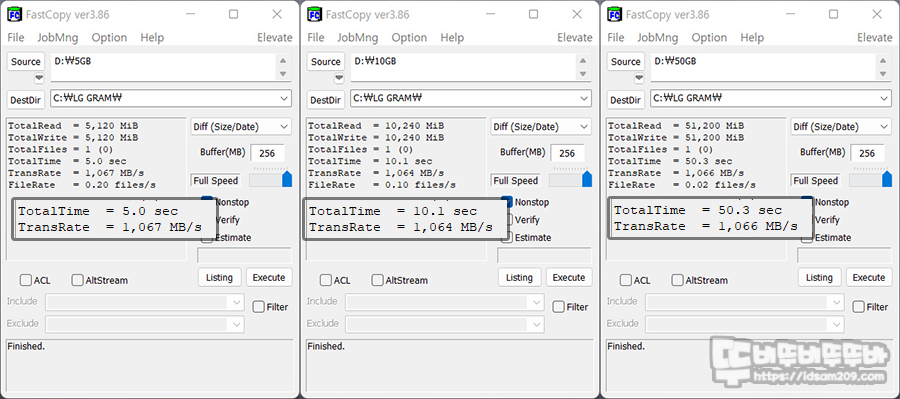Click Source button in D:\50GB window
The image size is (900, 399).
click(x=626, y=61)
